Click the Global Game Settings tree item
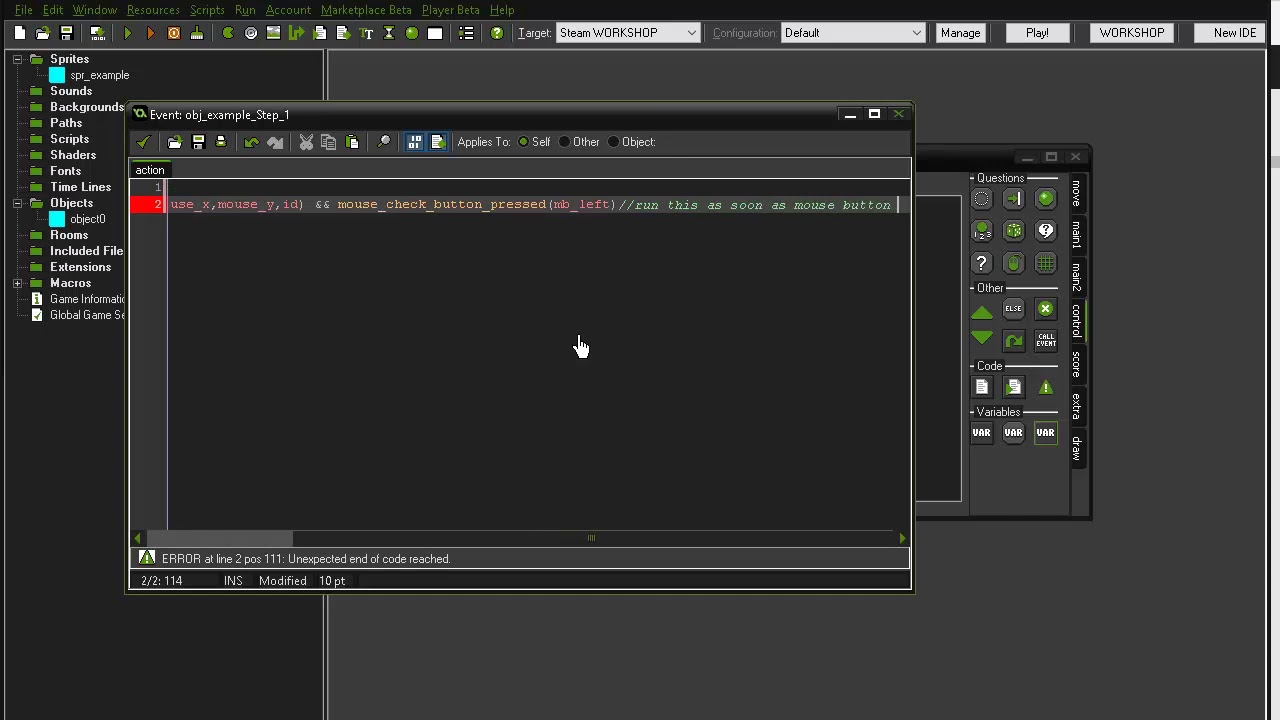Image resolution: width=1280 pixels, height=720 pixels. [87, 315]
